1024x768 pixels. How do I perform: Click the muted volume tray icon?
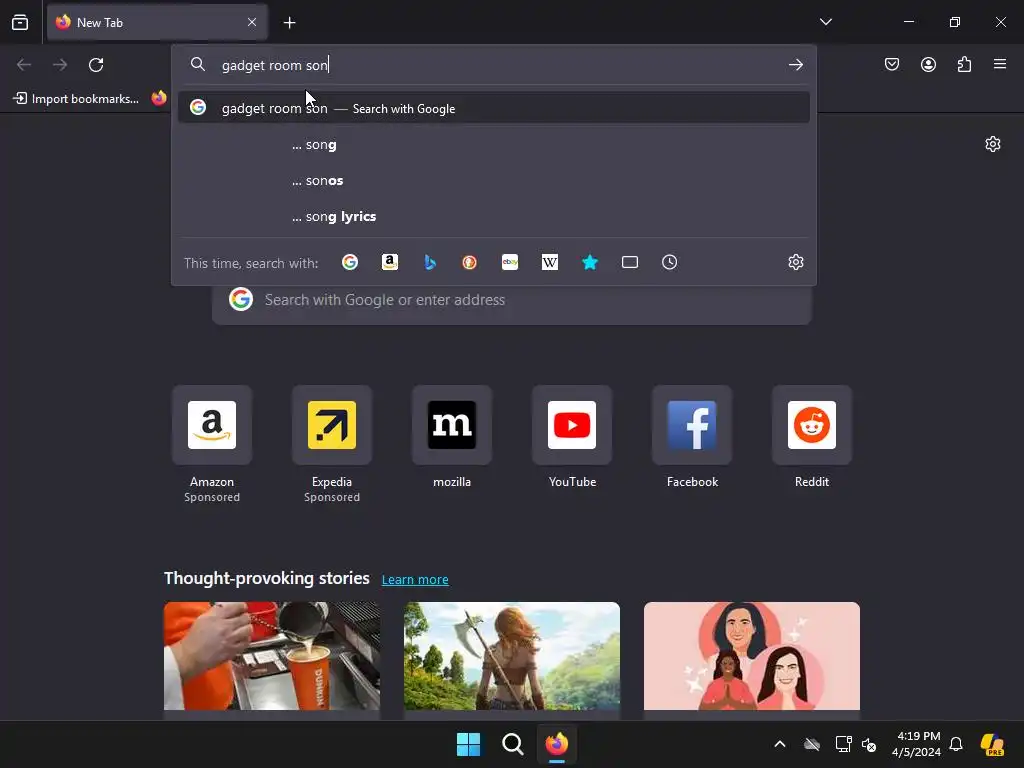[869, 744]
